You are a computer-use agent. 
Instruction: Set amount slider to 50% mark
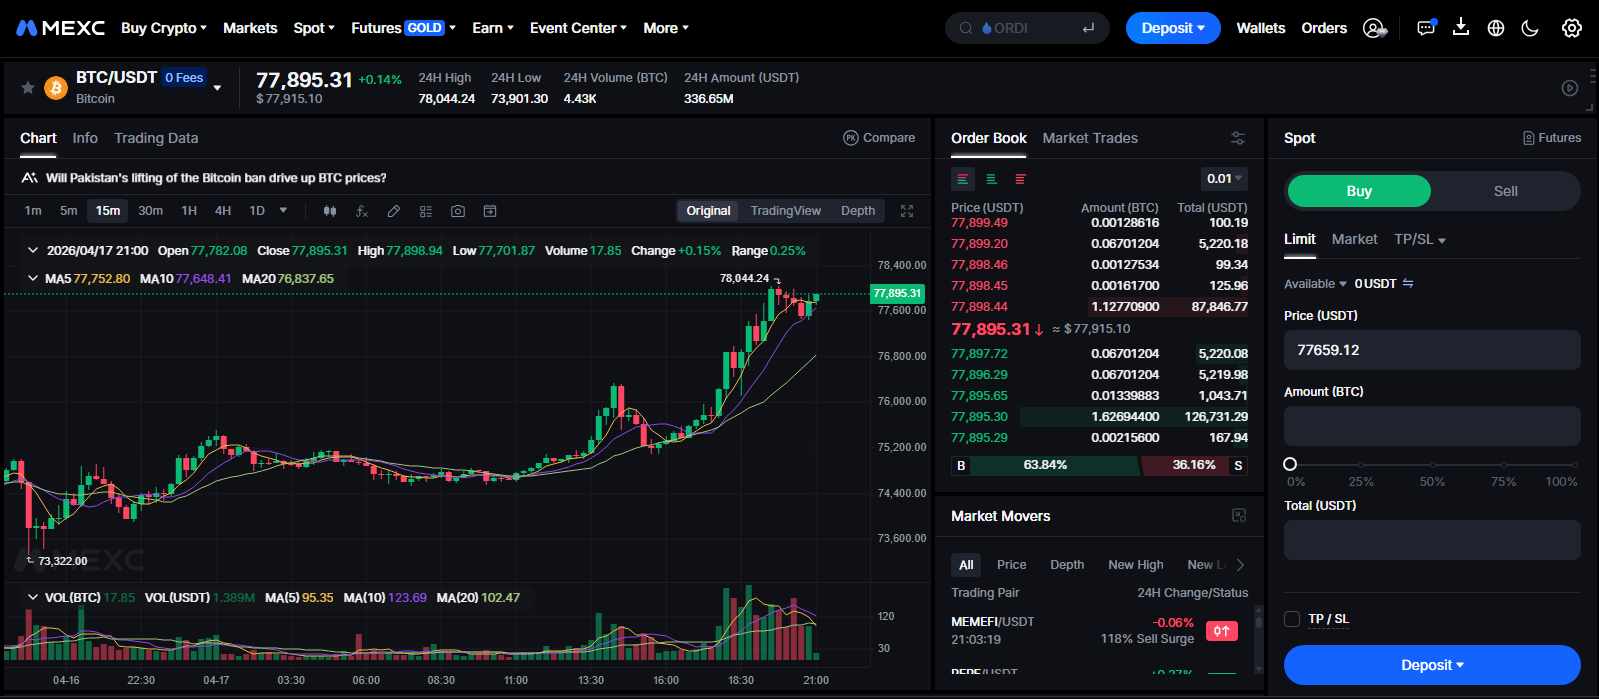click(1432, 465)
